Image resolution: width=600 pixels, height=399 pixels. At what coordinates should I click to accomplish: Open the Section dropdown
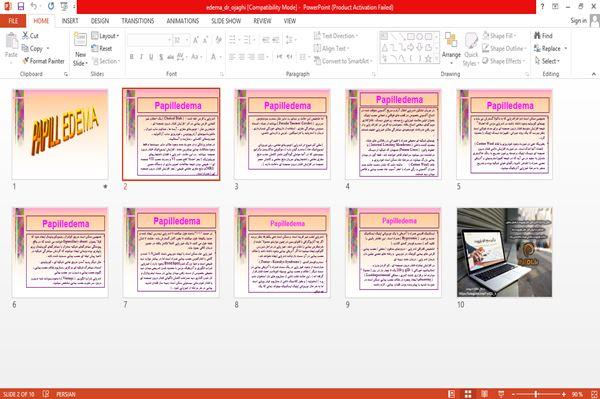click(x=106, y=61)
